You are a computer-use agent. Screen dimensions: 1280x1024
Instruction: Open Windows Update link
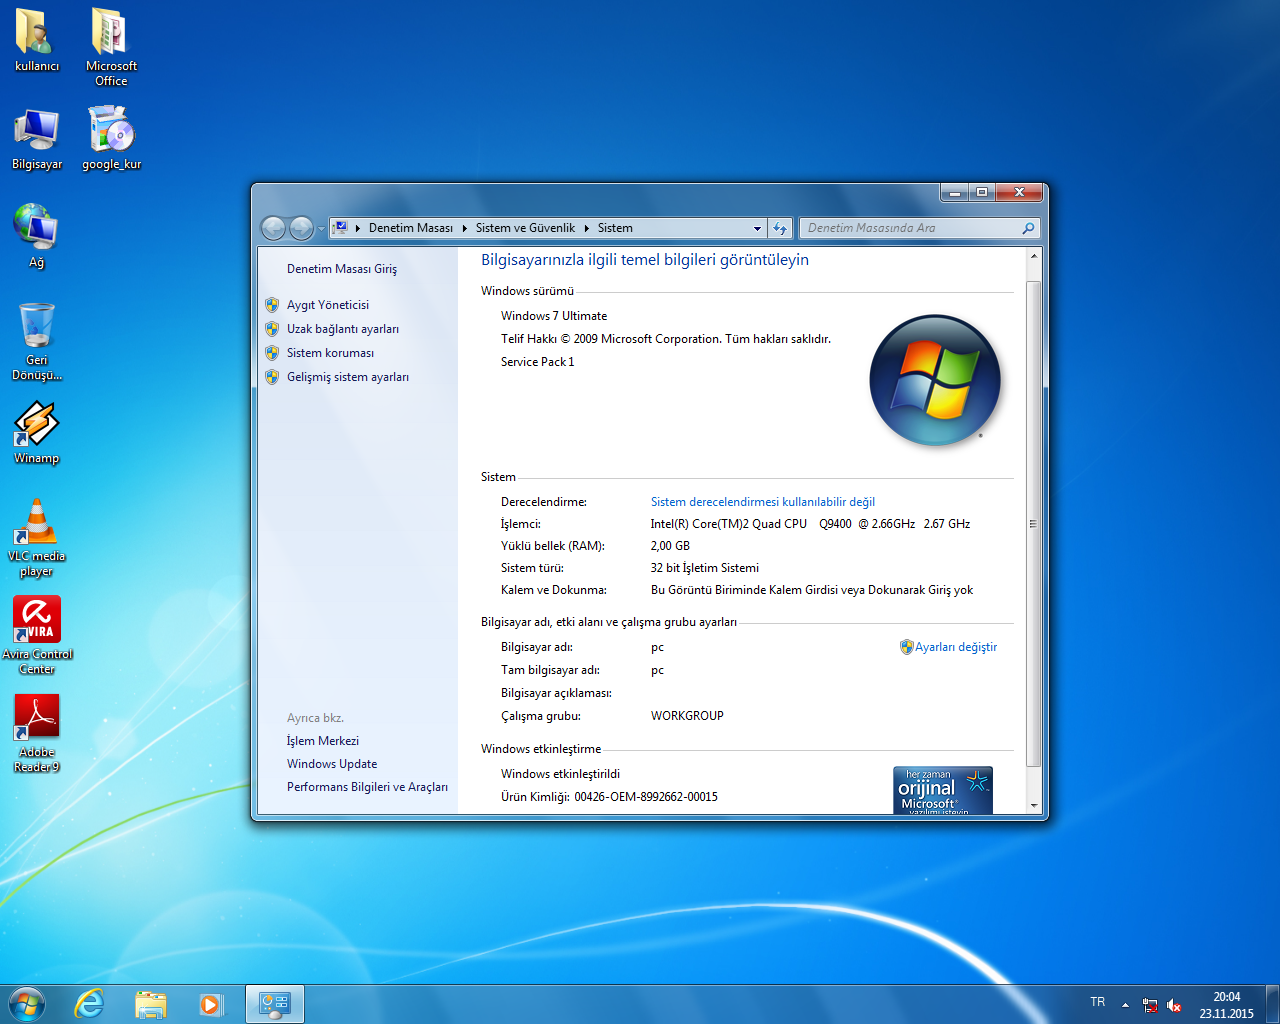click(x=332, y=764)
